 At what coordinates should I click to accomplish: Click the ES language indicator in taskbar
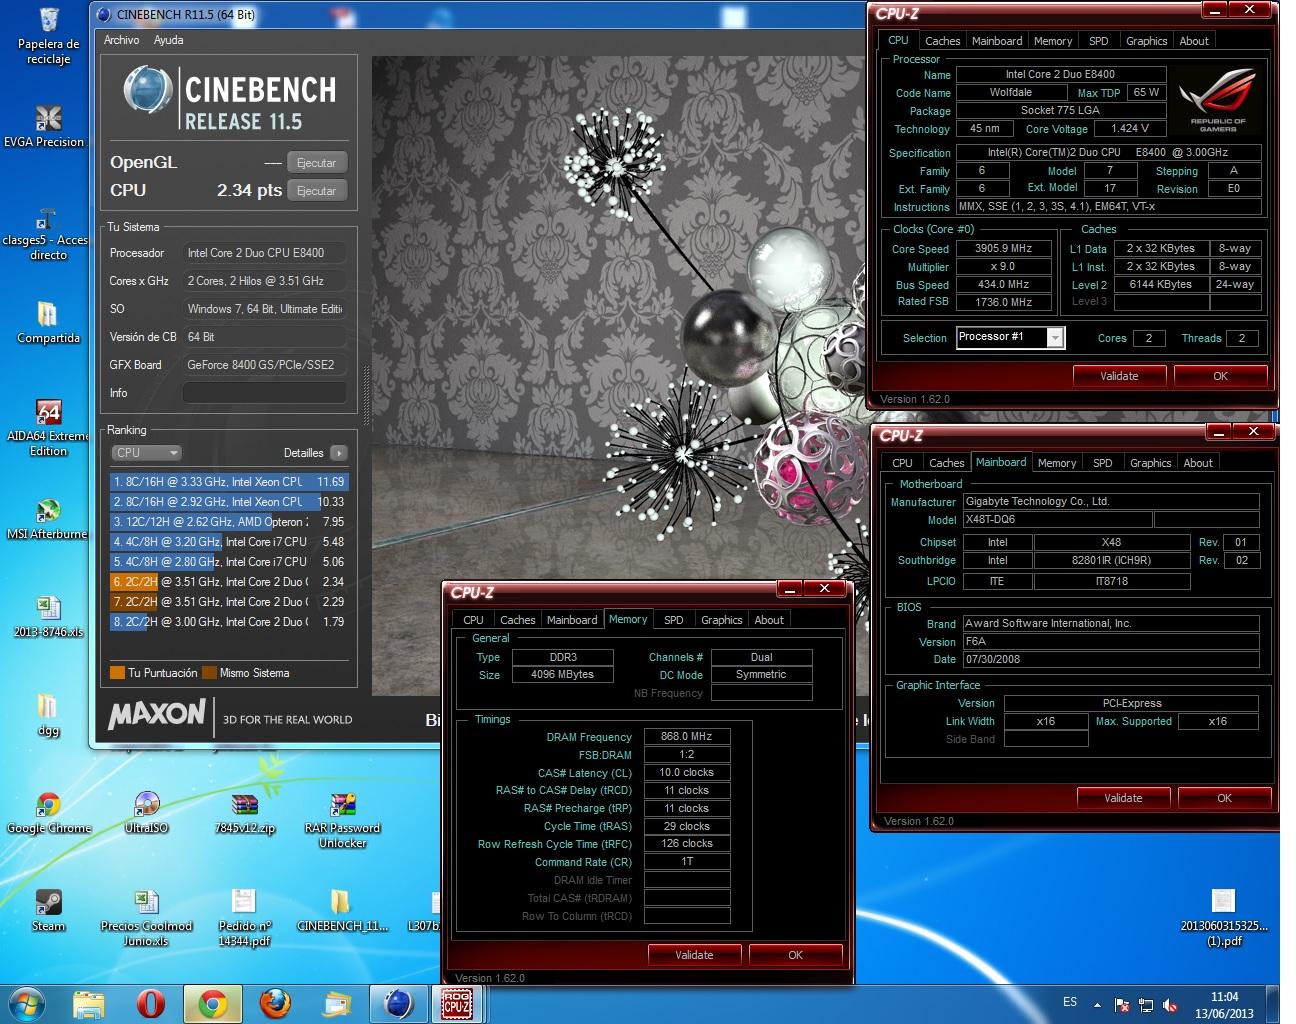point(1070,1002)
